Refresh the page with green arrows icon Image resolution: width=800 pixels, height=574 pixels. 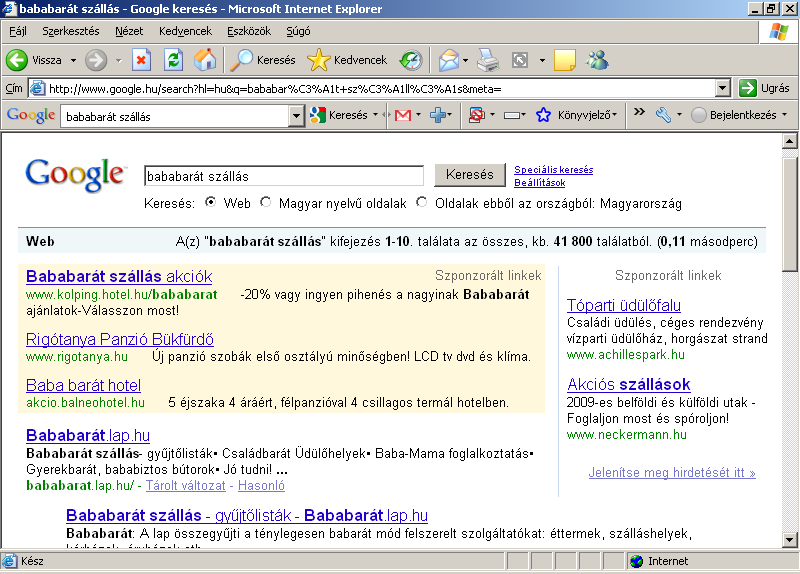click(x=173, y=60)
